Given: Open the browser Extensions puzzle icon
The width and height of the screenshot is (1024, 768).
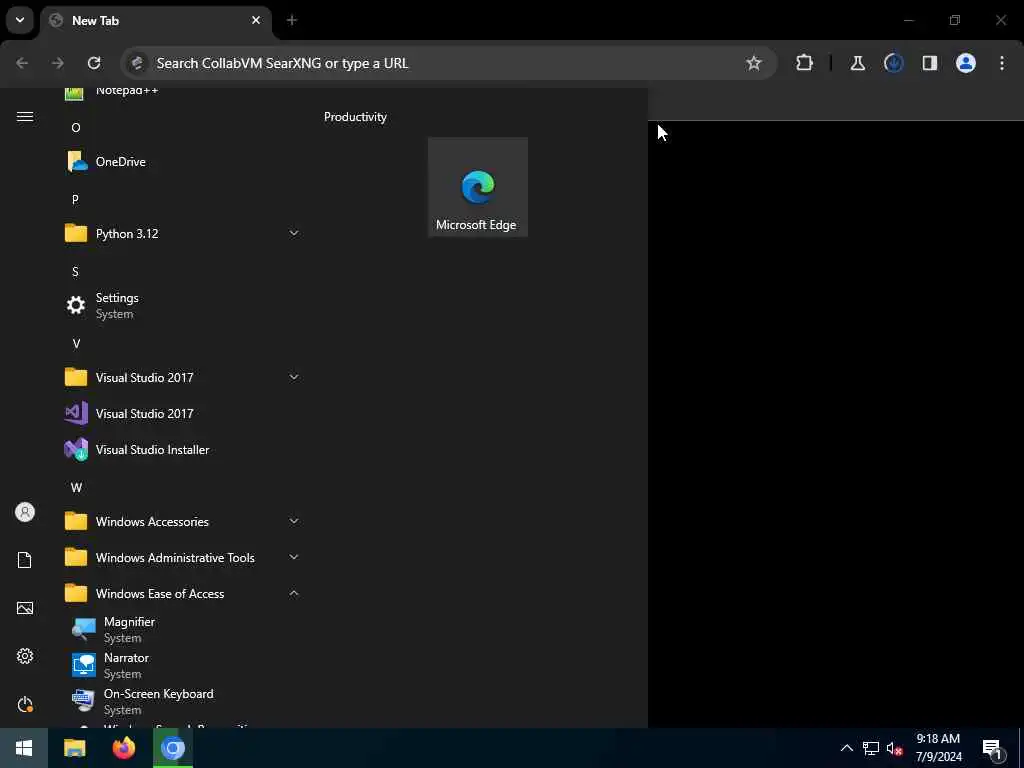Looking at the screenshot, I should (805, 63).
